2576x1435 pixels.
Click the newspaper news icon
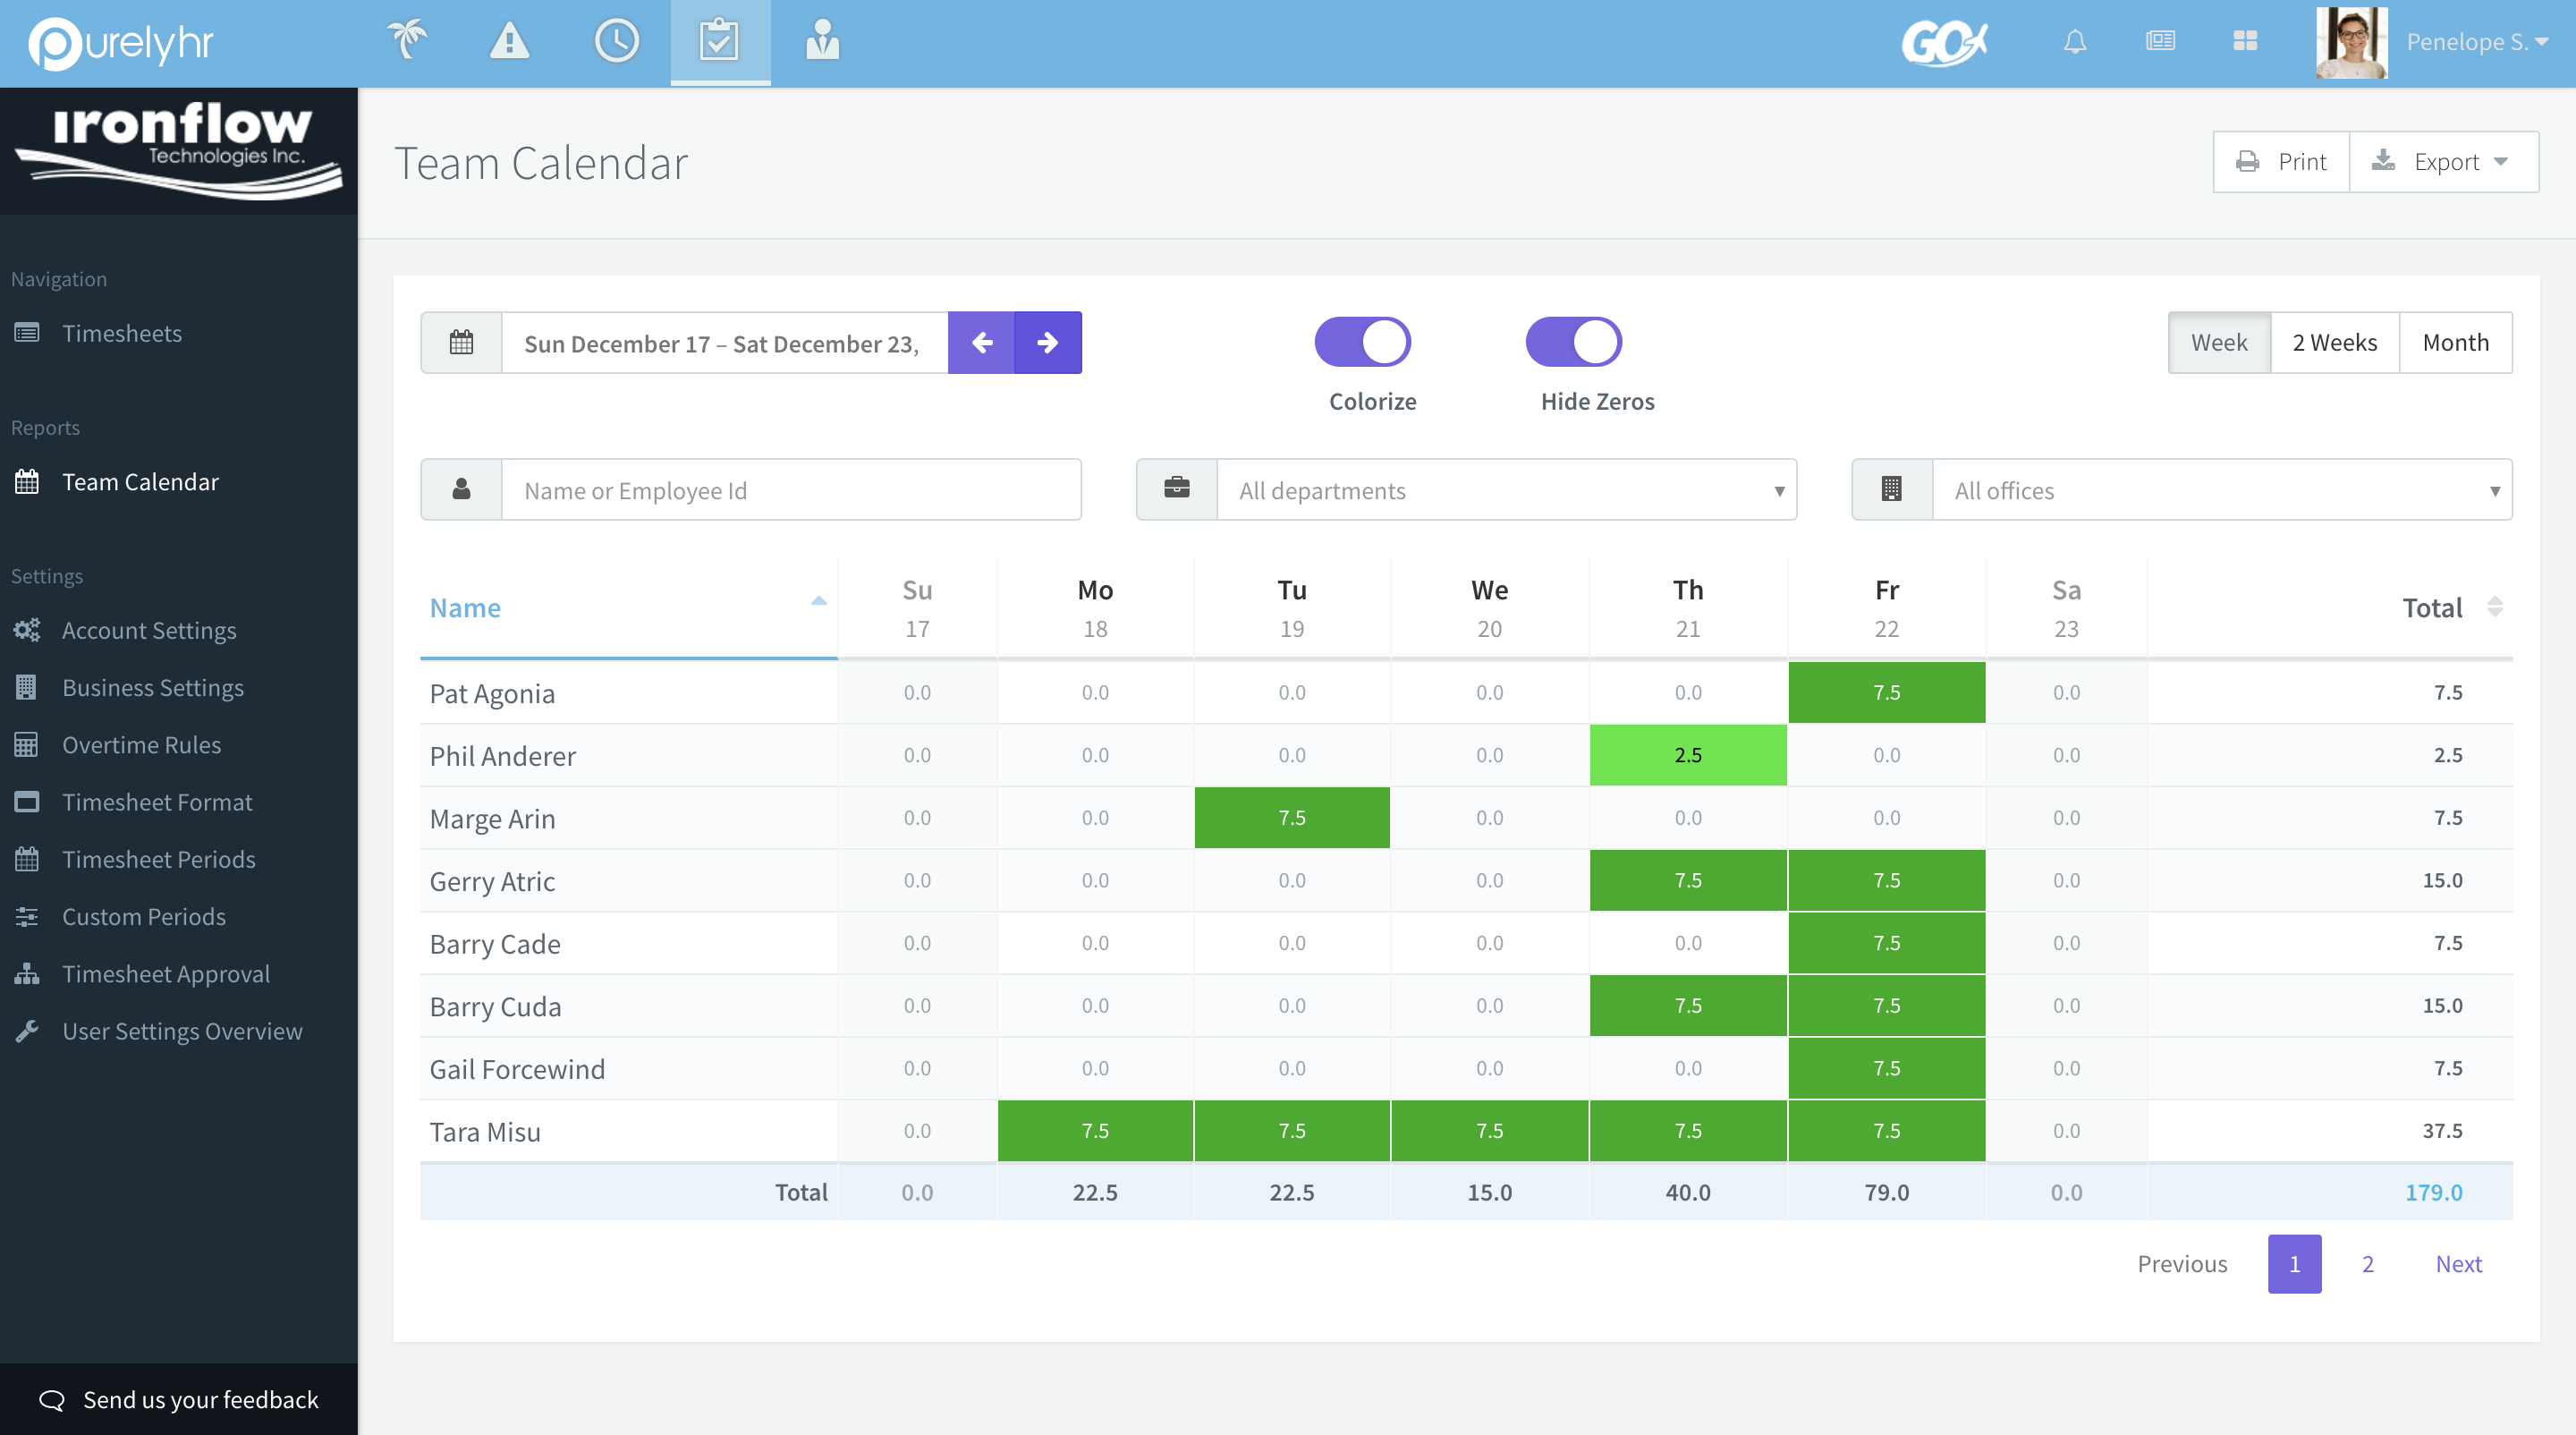[x=2160, y=41]
